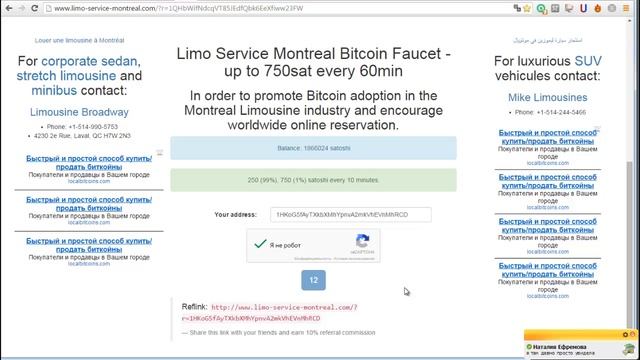
Task: Open the second left-column bitcoin ad link
Action: (x=89, y=204)
